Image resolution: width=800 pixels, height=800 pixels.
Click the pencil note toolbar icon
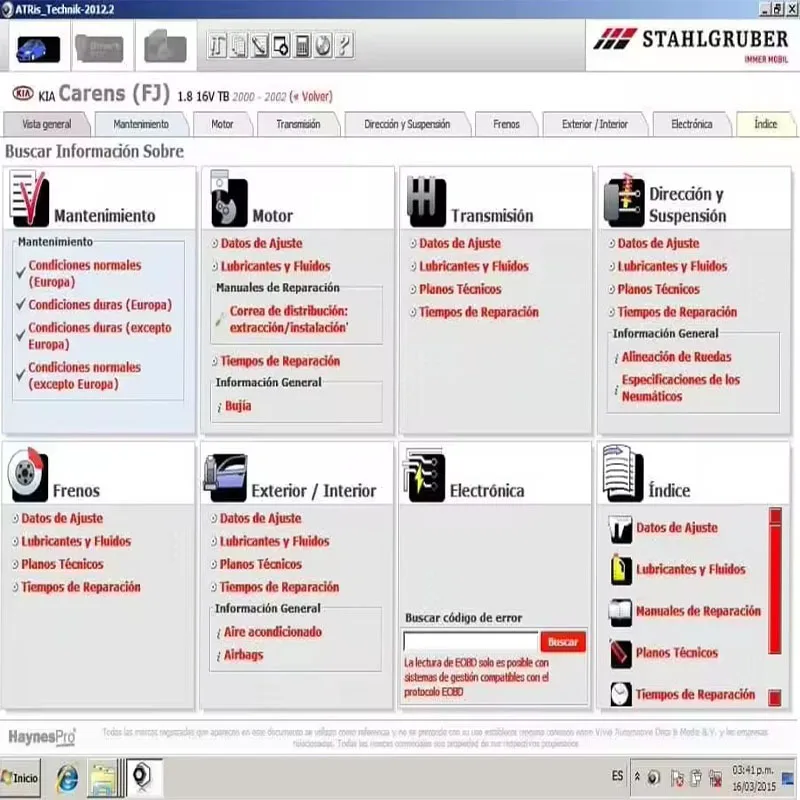[x=259, y=44]
